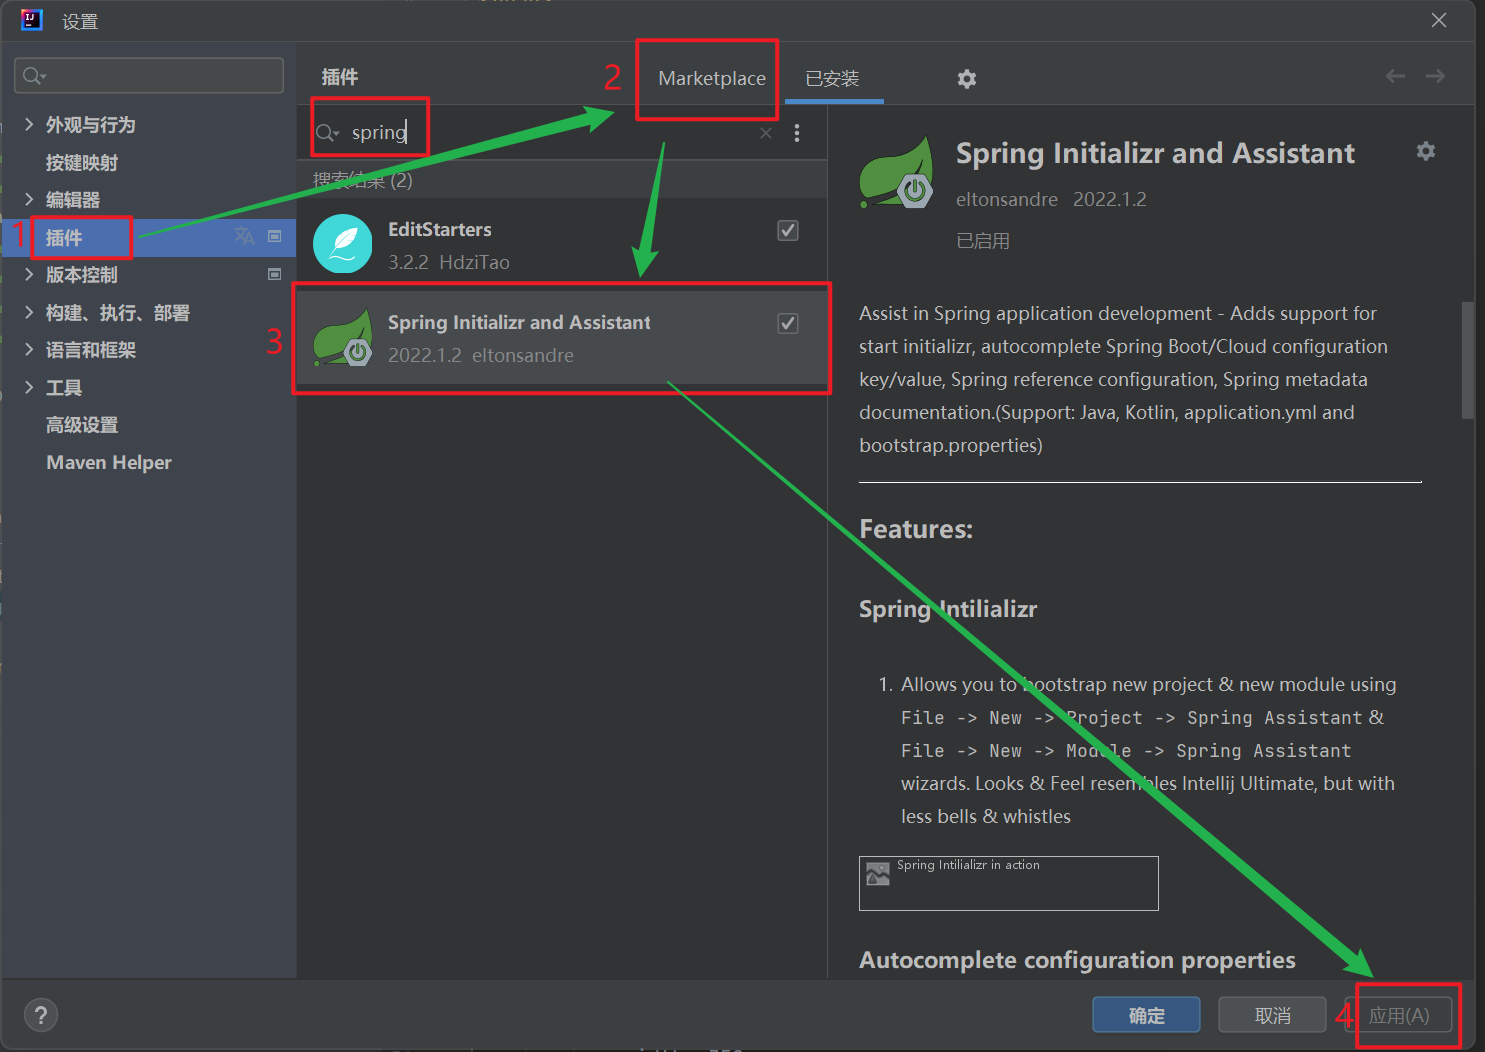Clear the plugin search text with the X icon
The width and height of the screenshot is (1485, 1052).
[766, 133]
